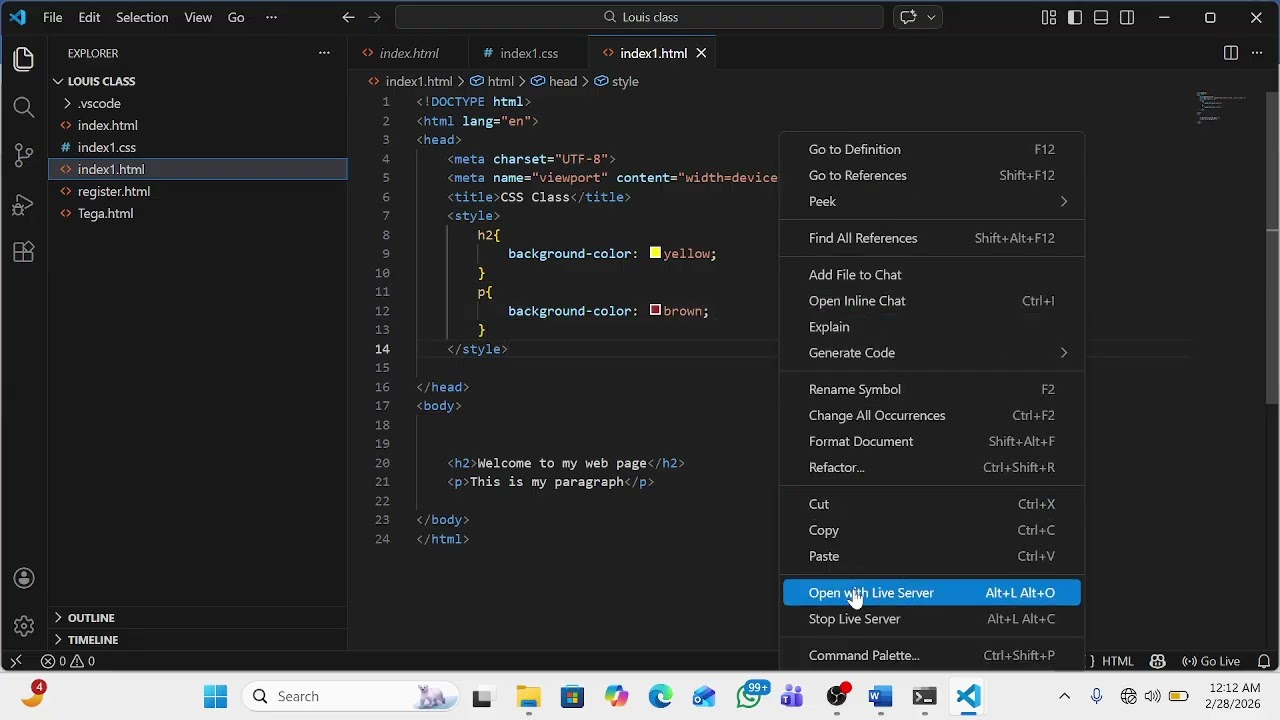Viewport: 1280px width, 720px height.
Task: Open the Accounts menu icon
Action: click(24, 578)
